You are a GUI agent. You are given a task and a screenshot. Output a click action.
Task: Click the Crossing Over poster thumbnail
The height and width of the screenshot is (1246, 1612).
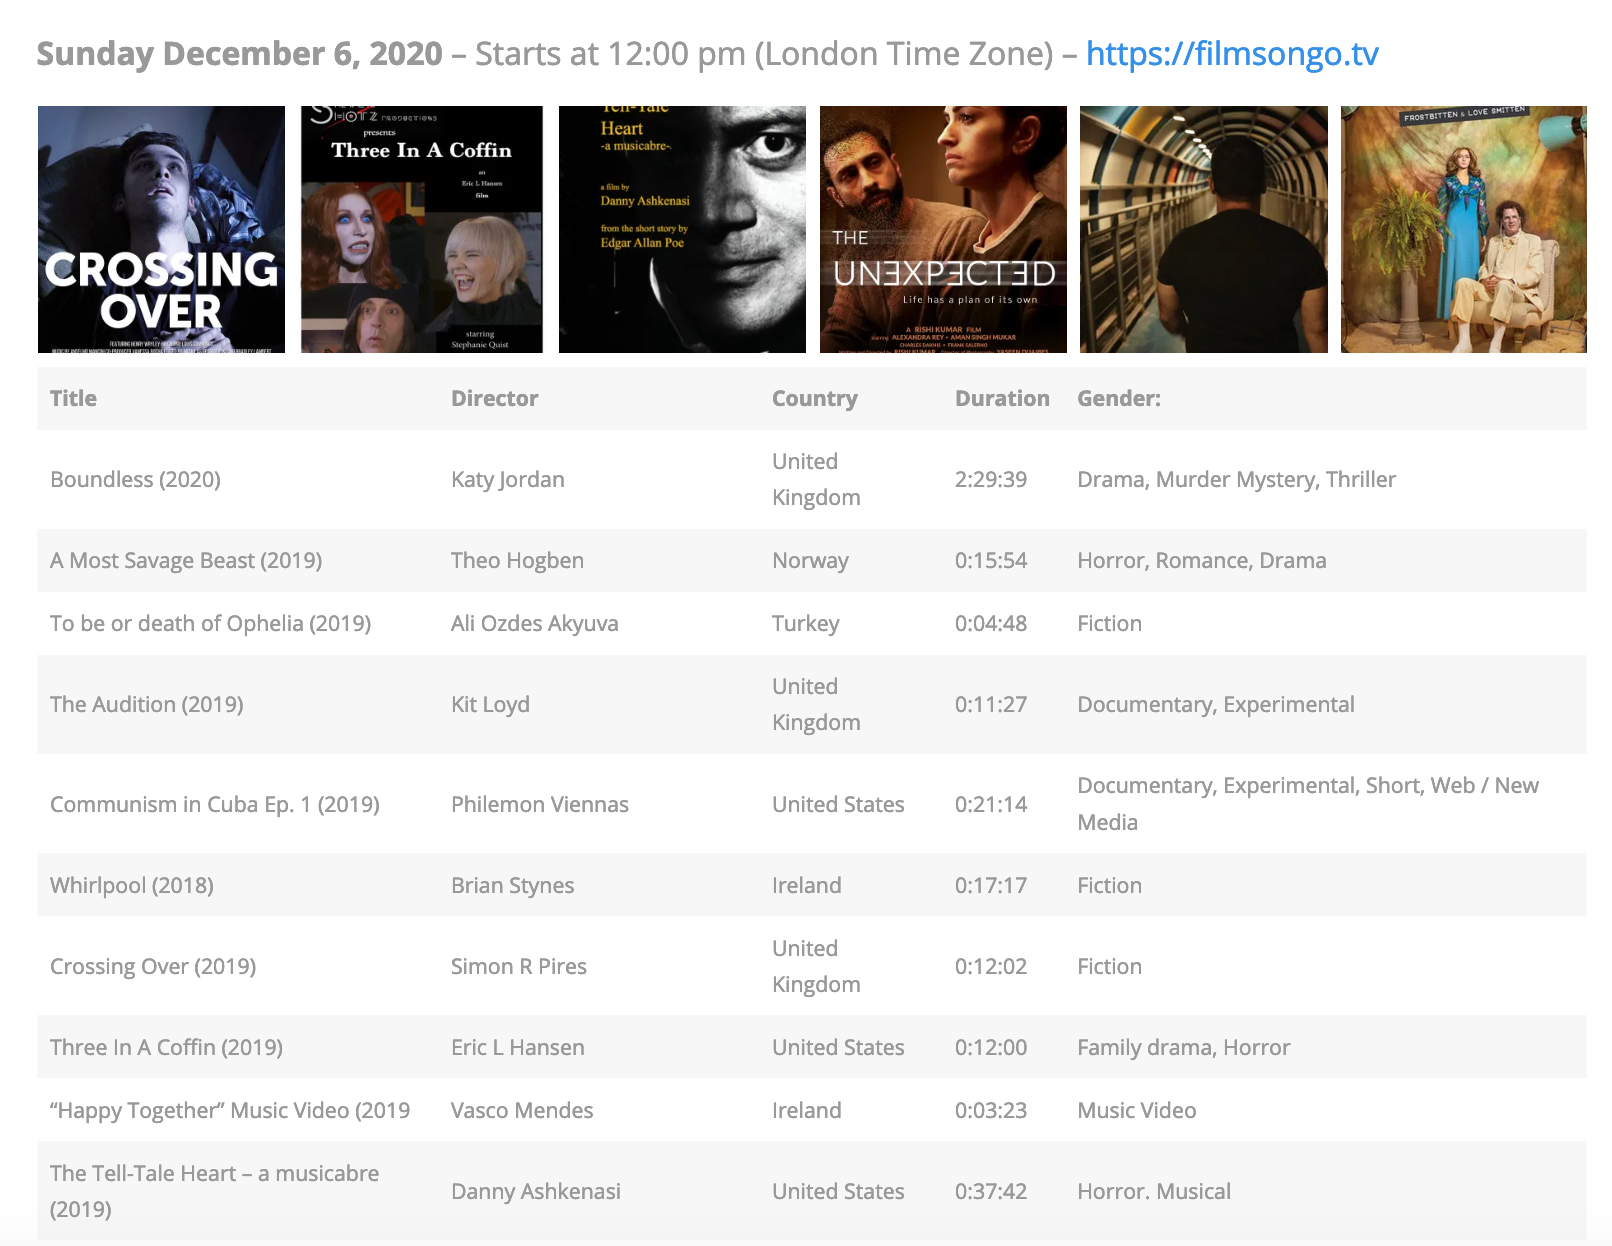tap(161, 229)
